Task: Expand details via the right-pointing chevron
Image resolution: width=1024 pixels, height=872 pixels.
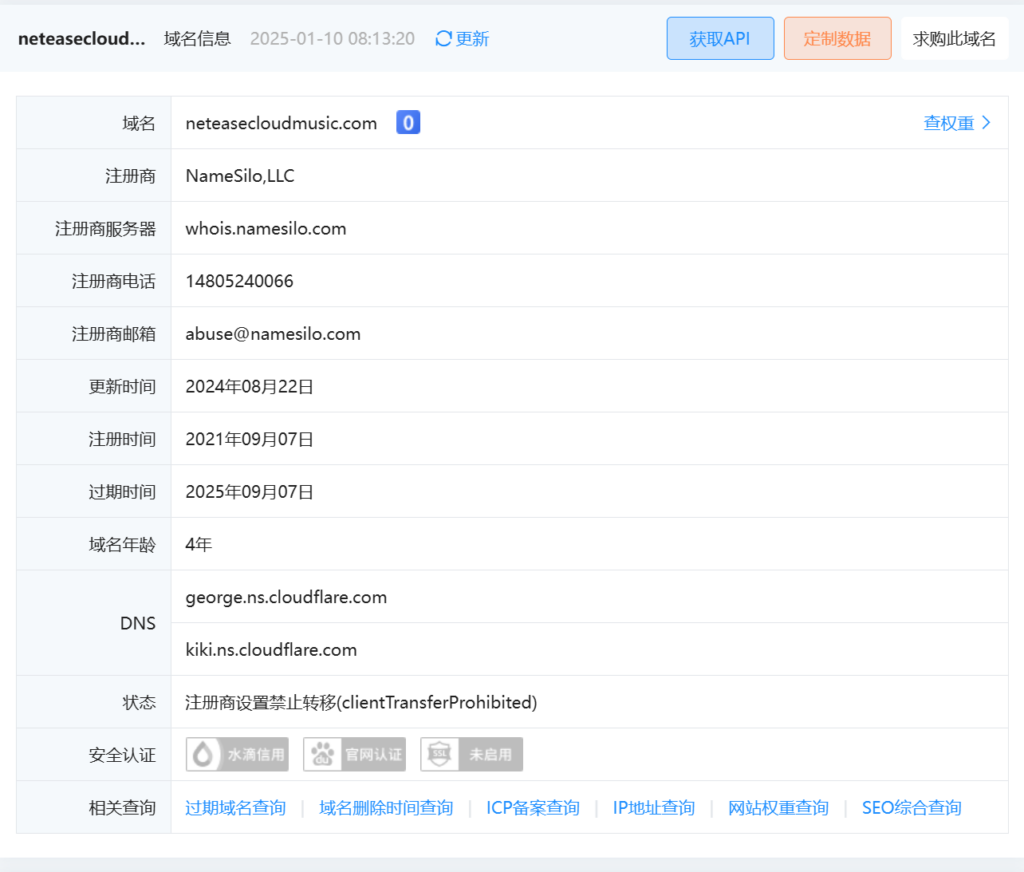Action: (x=985, y=122)
